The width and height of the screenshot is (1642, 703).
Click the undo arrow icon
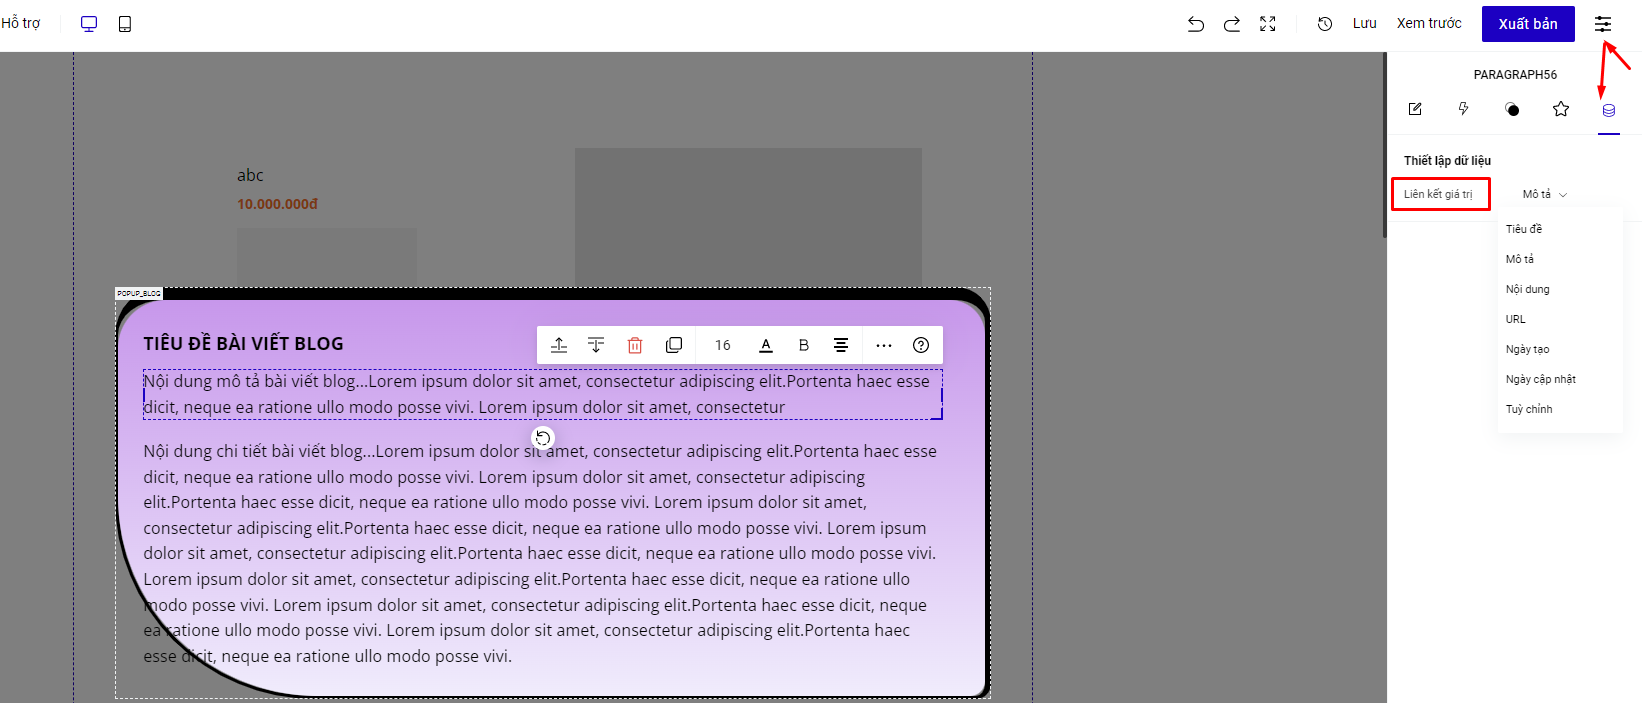point(1195,24)
